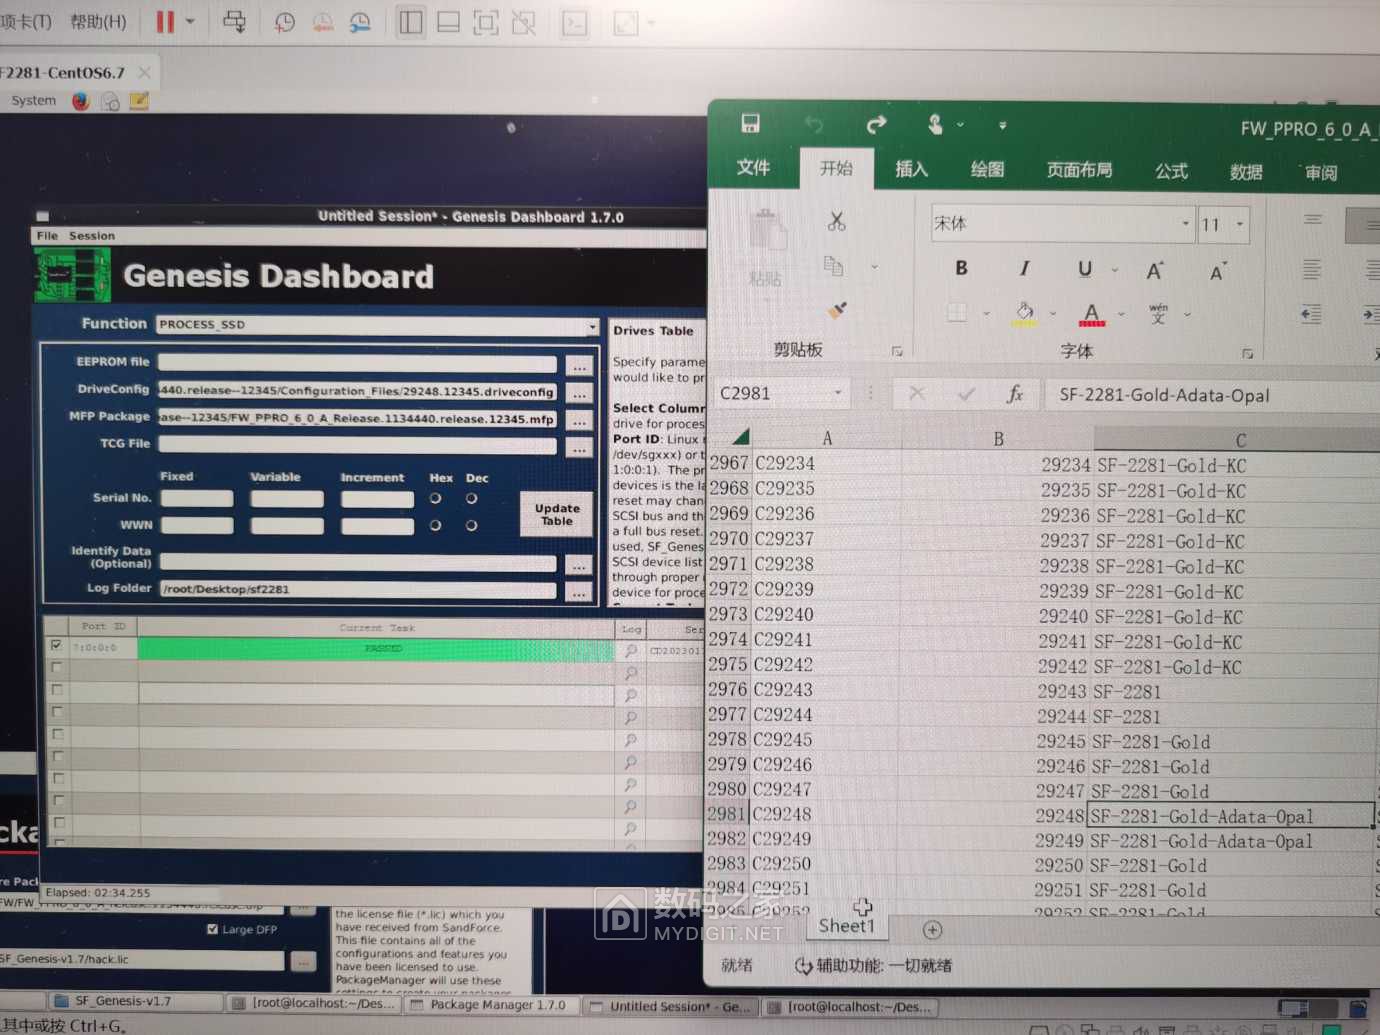The image size is (1380, 1035).
Task: Open the Function PROCESS_SSD dropdown
Action: click(592, 326)
